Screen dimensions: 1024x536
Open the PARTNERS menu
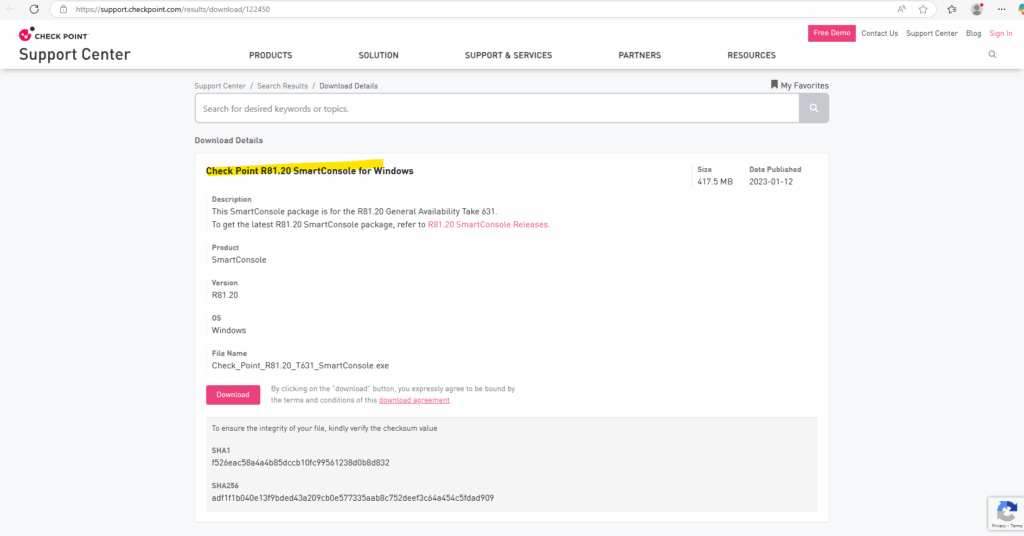pos(639,55)
